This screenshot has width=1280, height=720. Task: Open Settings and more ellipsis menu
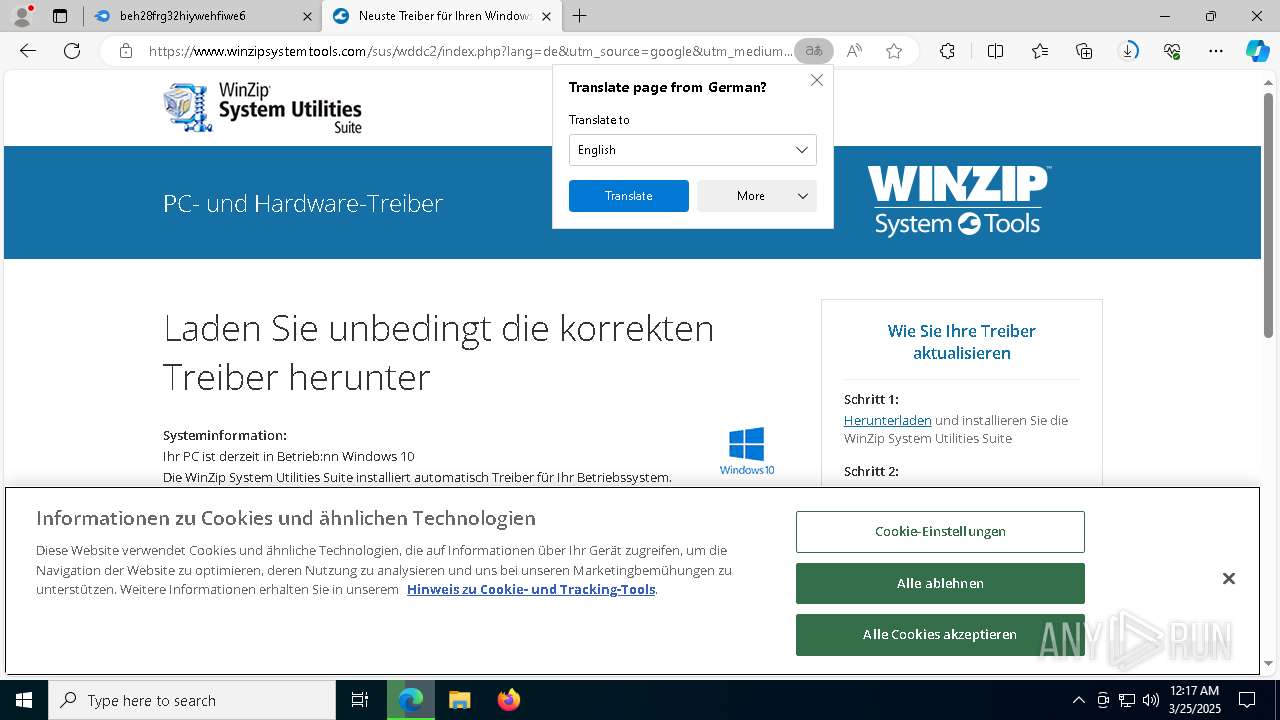1216,51
